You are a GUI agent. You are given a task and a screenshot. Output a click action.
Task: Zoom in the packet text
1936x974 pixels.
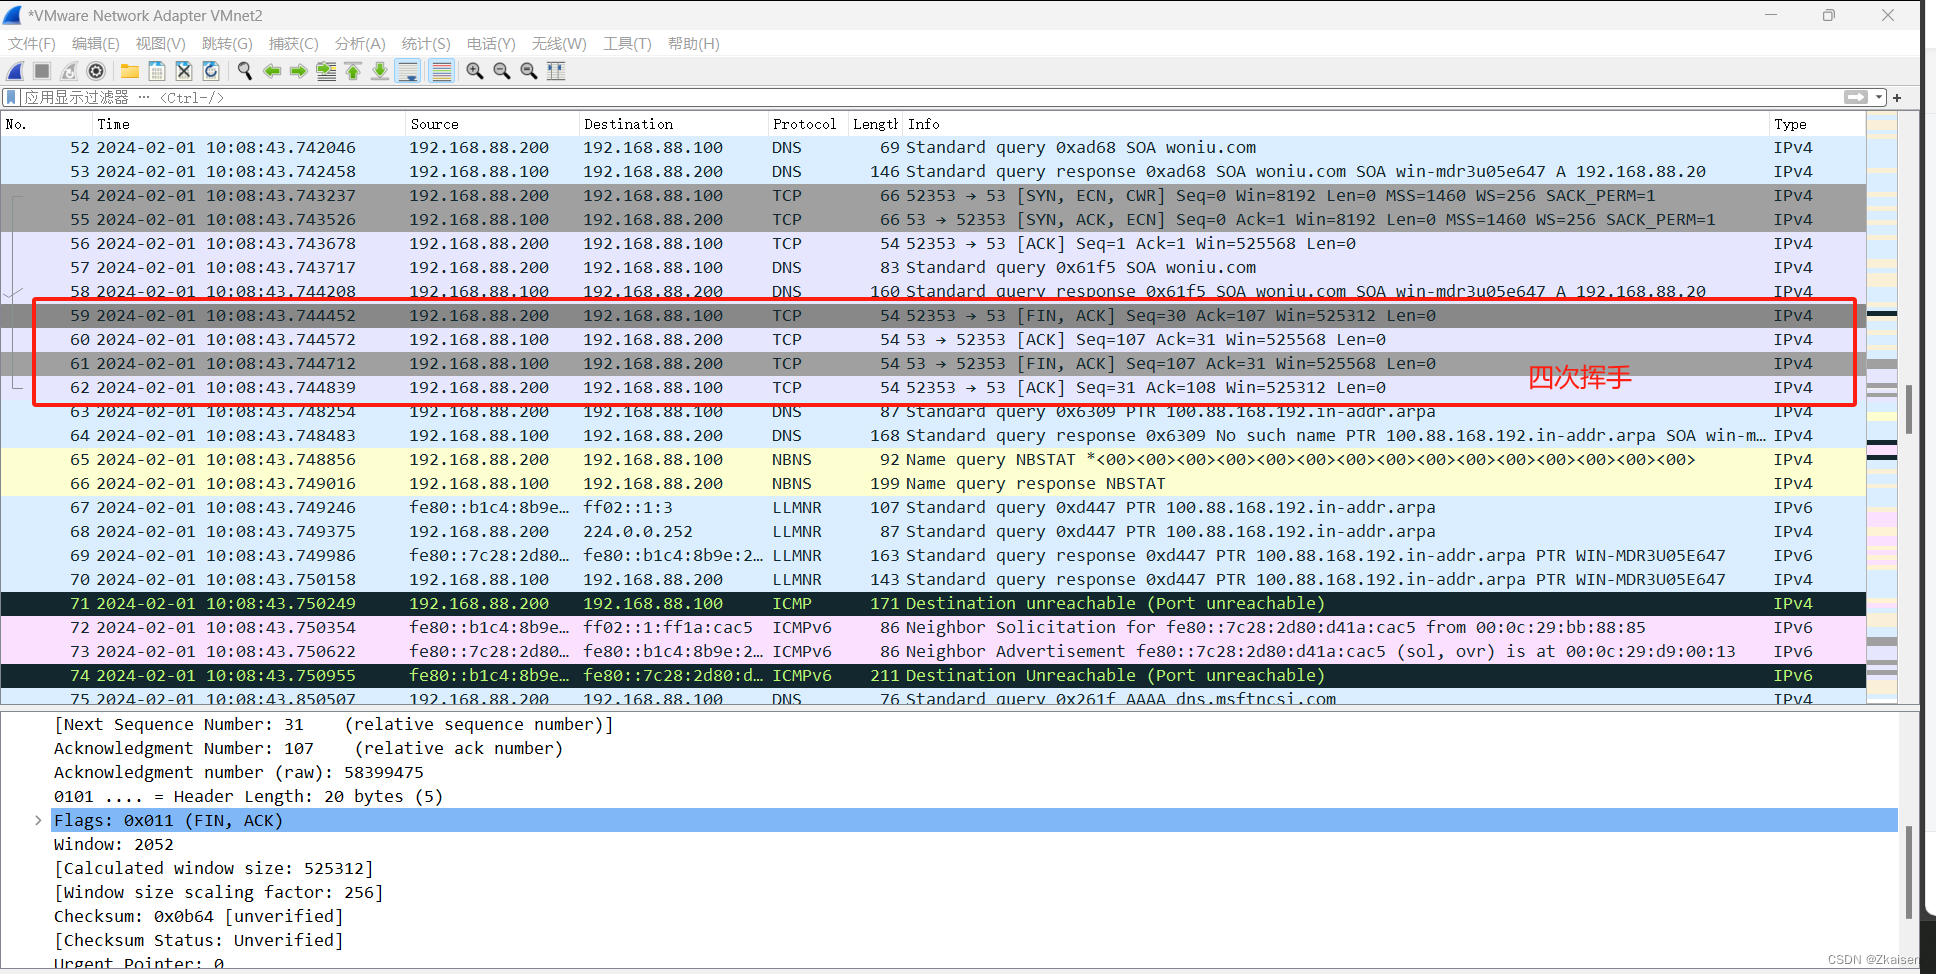tap(475, 71)
